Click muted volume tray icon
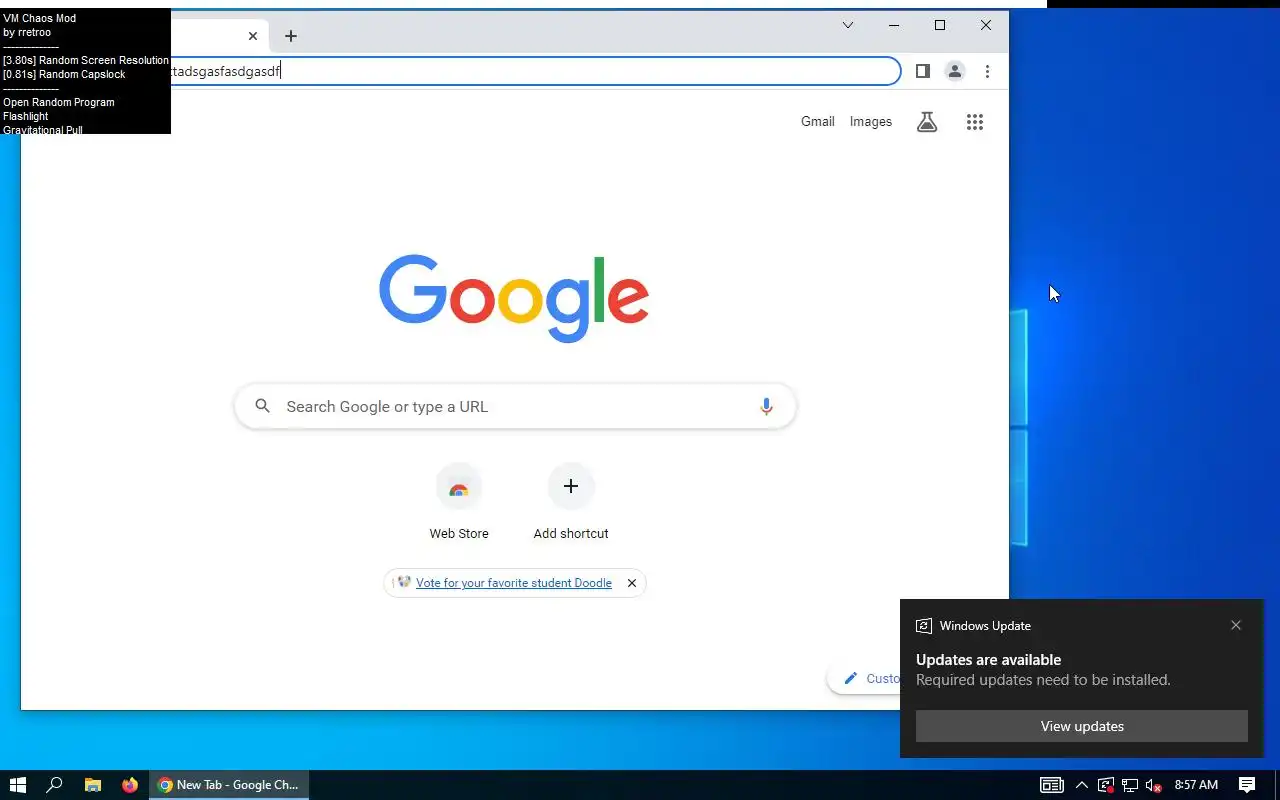This screenshot has width=1280, height=800. [1154, 785]
